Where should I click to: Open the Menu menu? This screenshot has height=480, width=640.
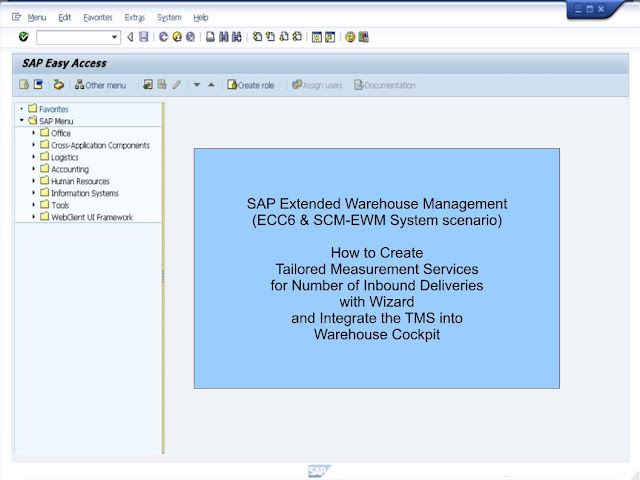[x=37, y=18]
